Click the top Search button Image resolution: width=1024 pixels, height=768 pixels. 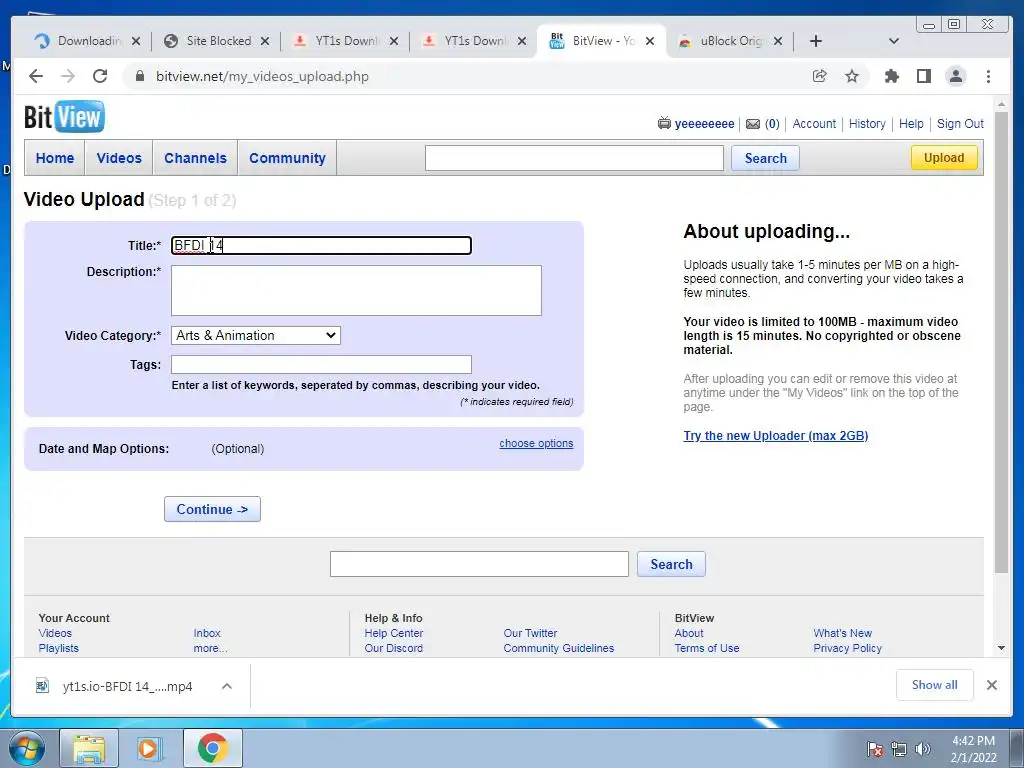coord(765,158)
